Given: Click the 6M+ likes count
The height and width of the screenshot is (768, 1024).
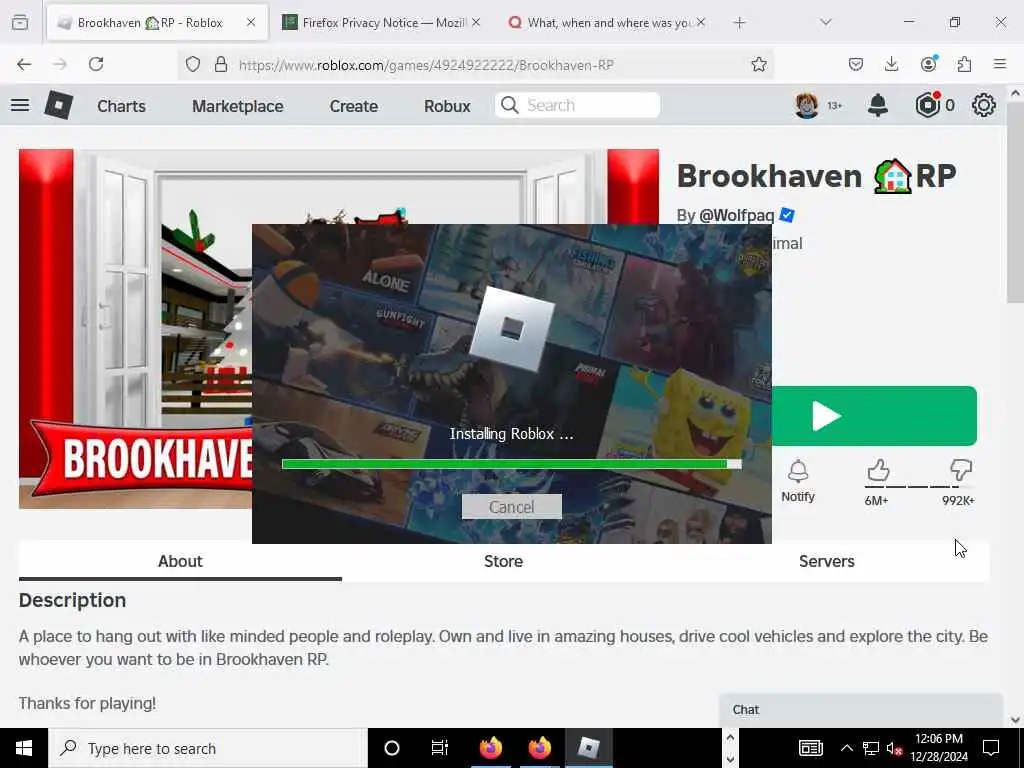Looking at the screenshot, I should coord(876,500).
